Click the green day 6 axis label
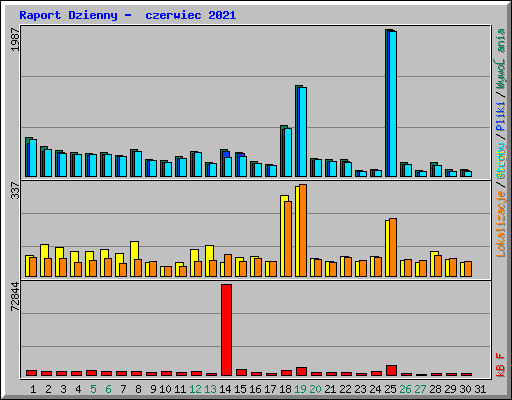The height and width of the screenshot is (400, 512). [x=108, y=389]
